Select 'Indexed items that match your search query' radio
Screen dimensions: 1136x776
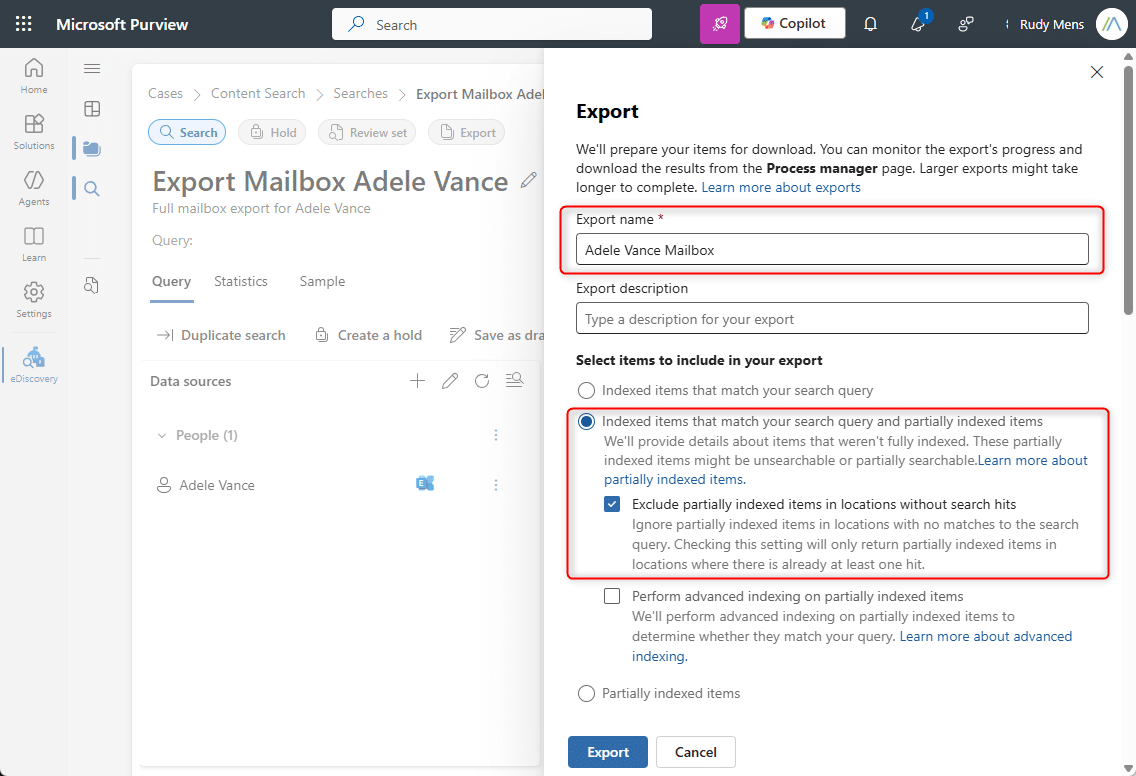[x=586, y=390]
